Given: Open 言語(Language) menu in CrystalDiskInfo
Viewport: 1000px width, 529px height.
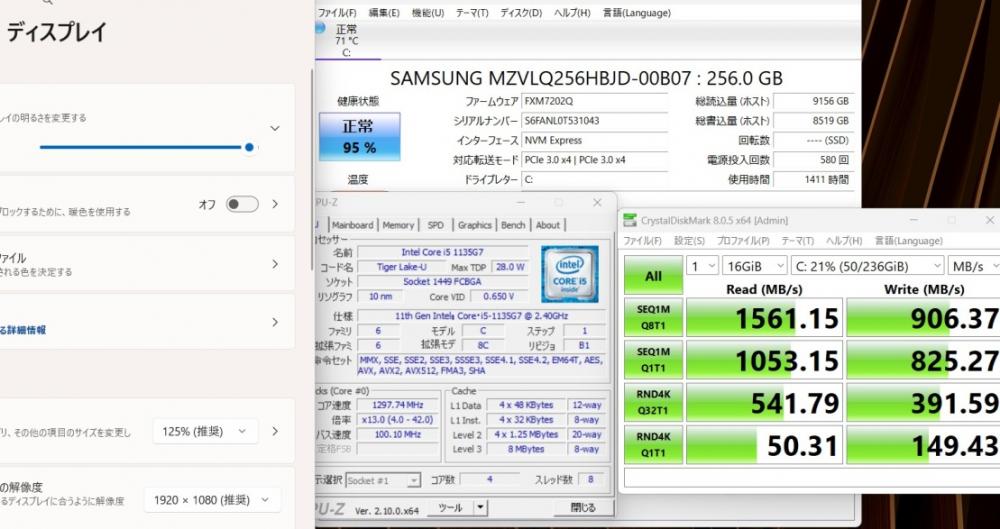Looking at the screenshot, I should (x=636, y=13).
